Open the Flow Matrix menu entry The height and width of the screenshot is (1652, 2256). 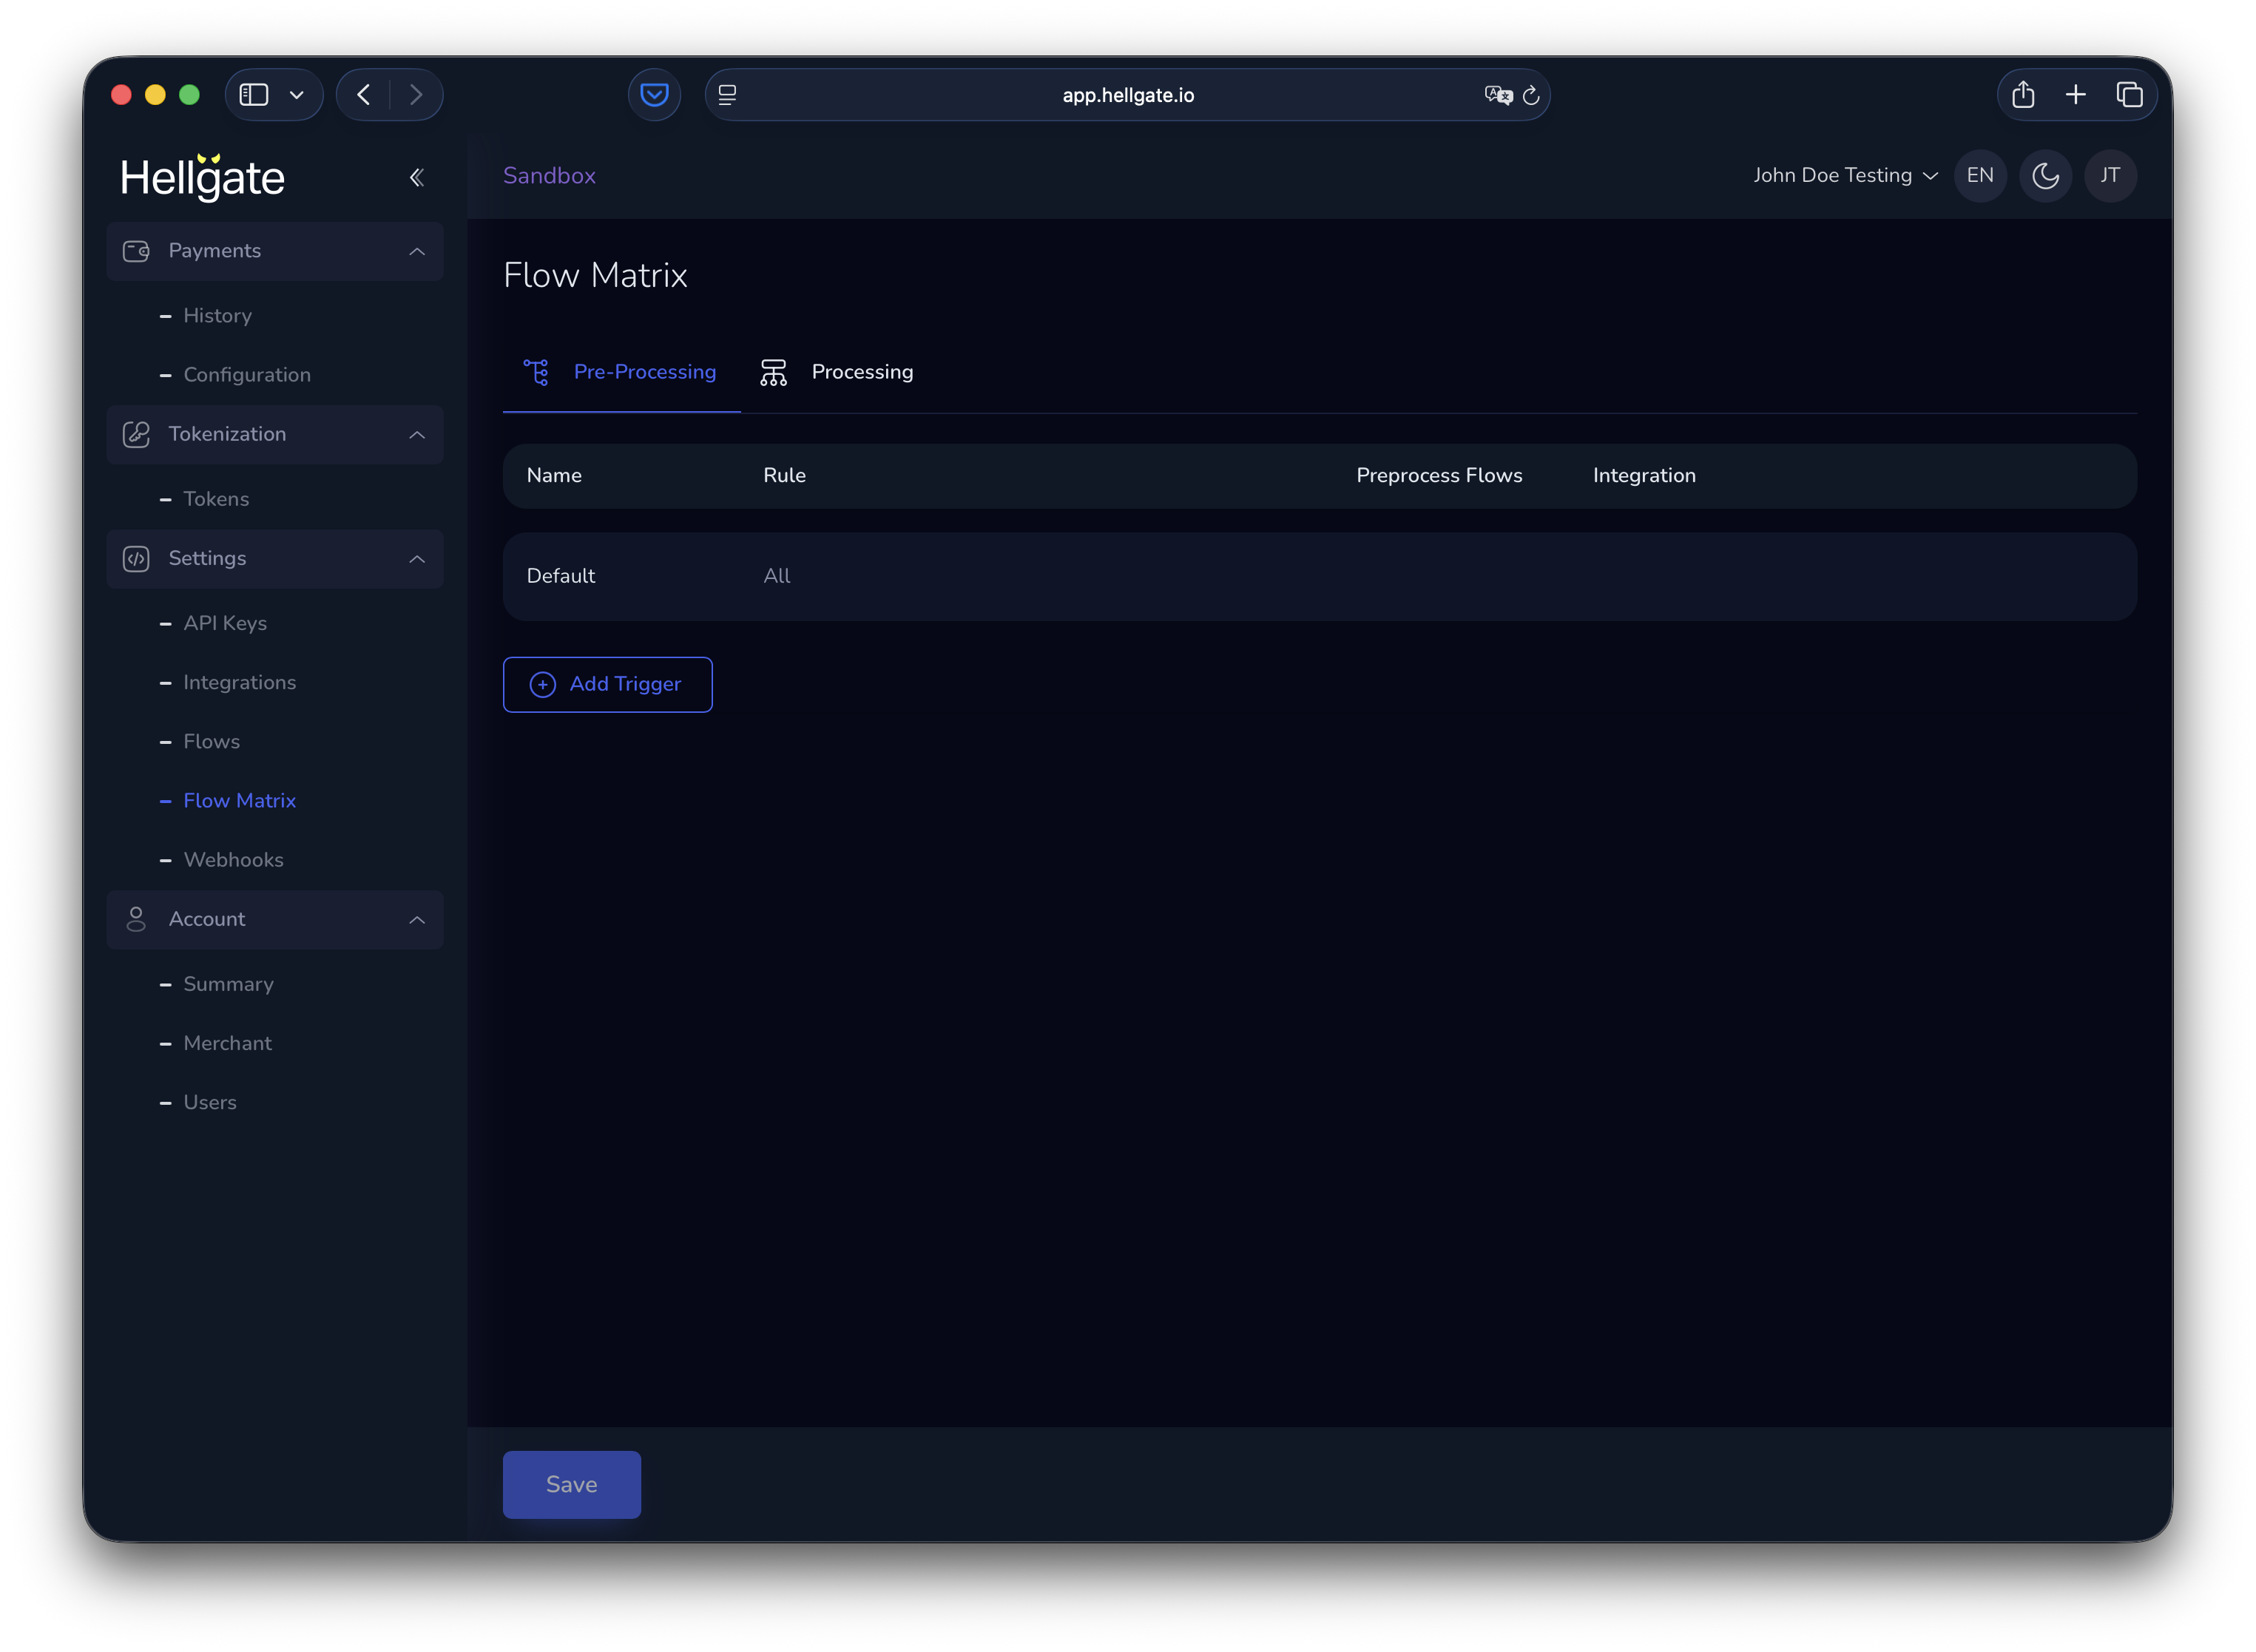pyautogui.click(x=239, y=800)
